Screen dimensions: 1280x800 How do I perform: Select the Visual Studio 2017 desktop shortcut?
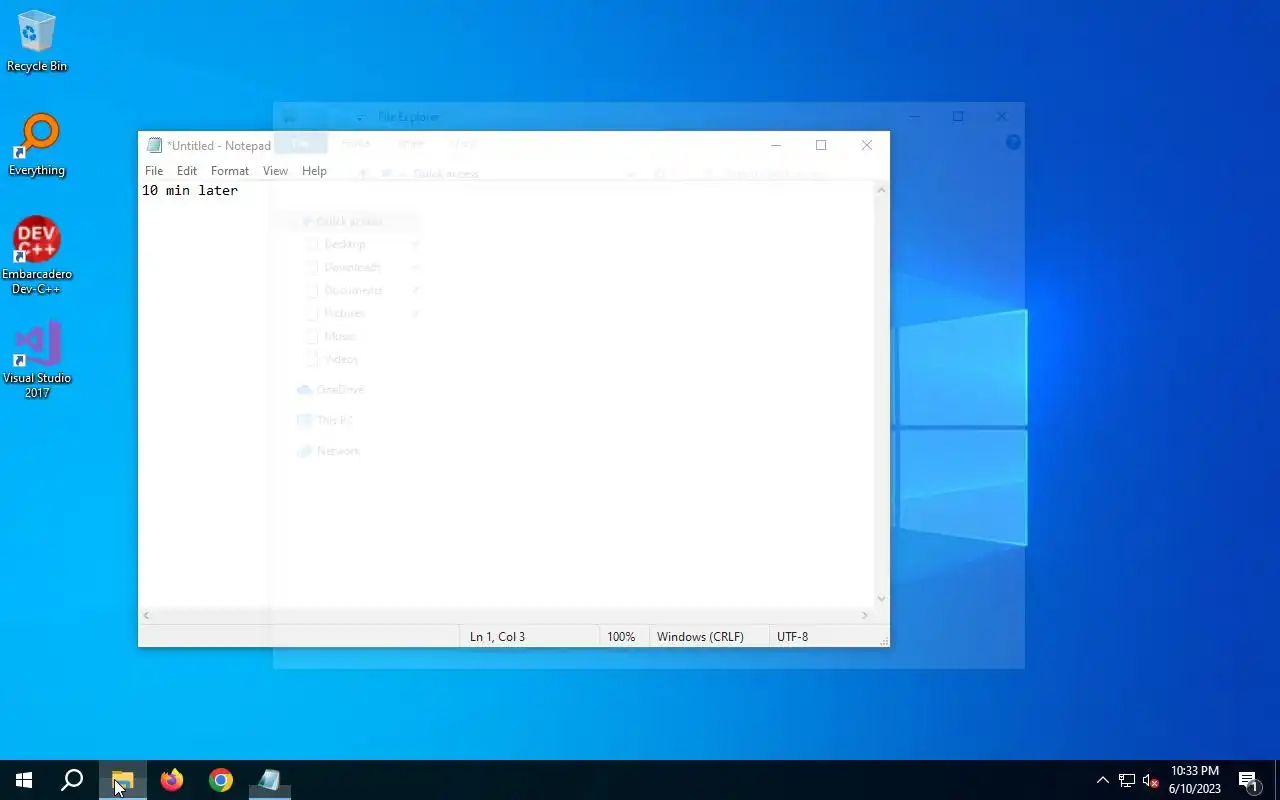(37, 360)
